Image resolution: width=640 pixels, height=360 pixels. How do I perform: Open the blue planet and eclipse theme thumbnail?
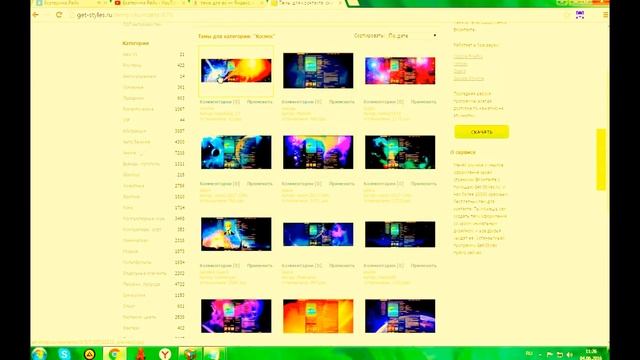236,152
